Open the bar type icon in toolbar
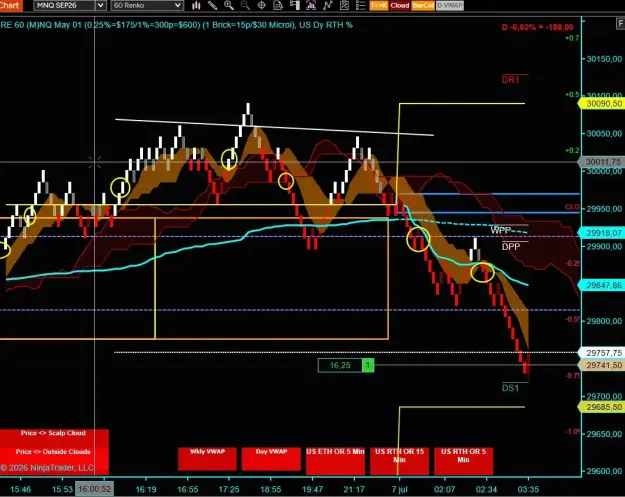The image size is (625, 497). [x=196, y=5]
